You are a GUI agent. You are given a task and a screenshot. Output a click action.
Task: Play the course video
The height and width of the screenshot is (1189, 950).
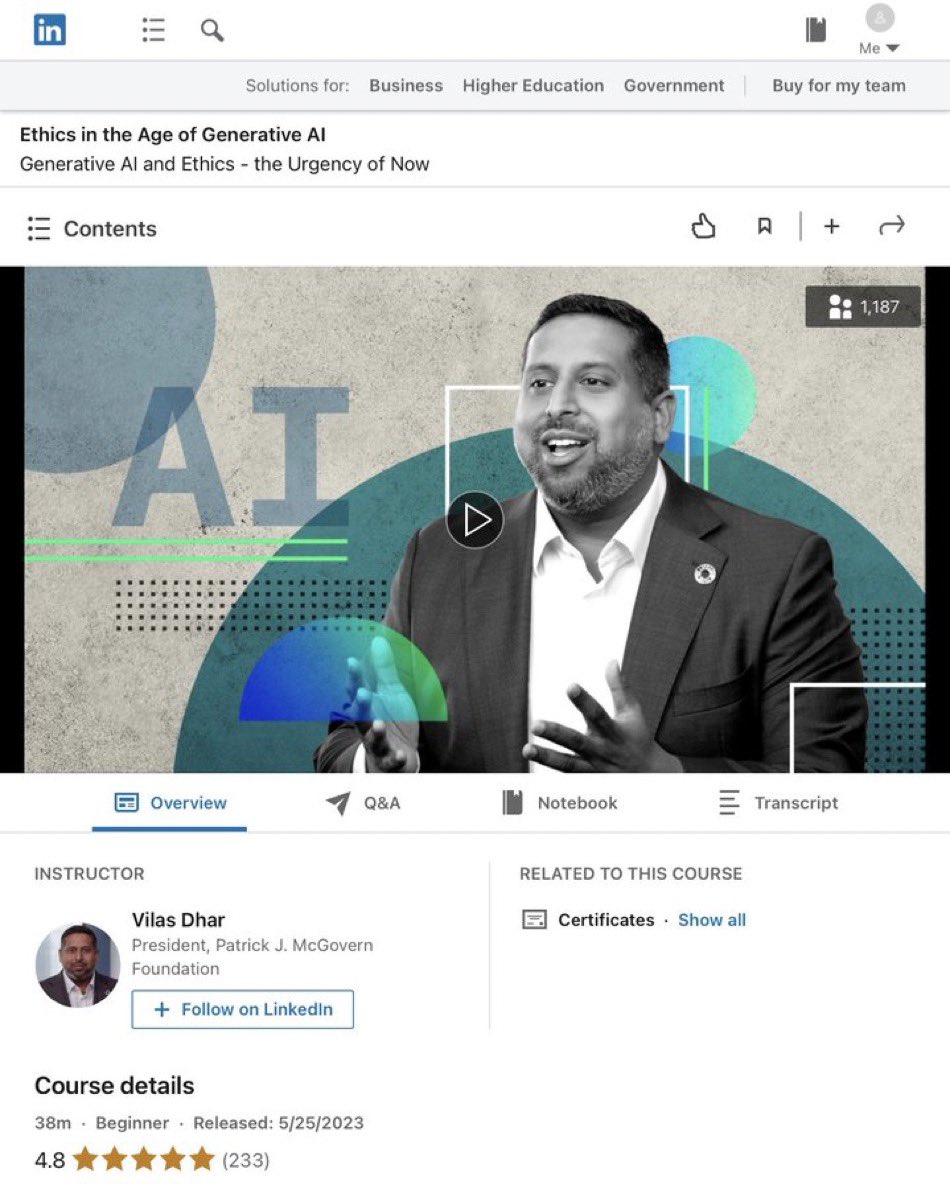coord(475,520)
